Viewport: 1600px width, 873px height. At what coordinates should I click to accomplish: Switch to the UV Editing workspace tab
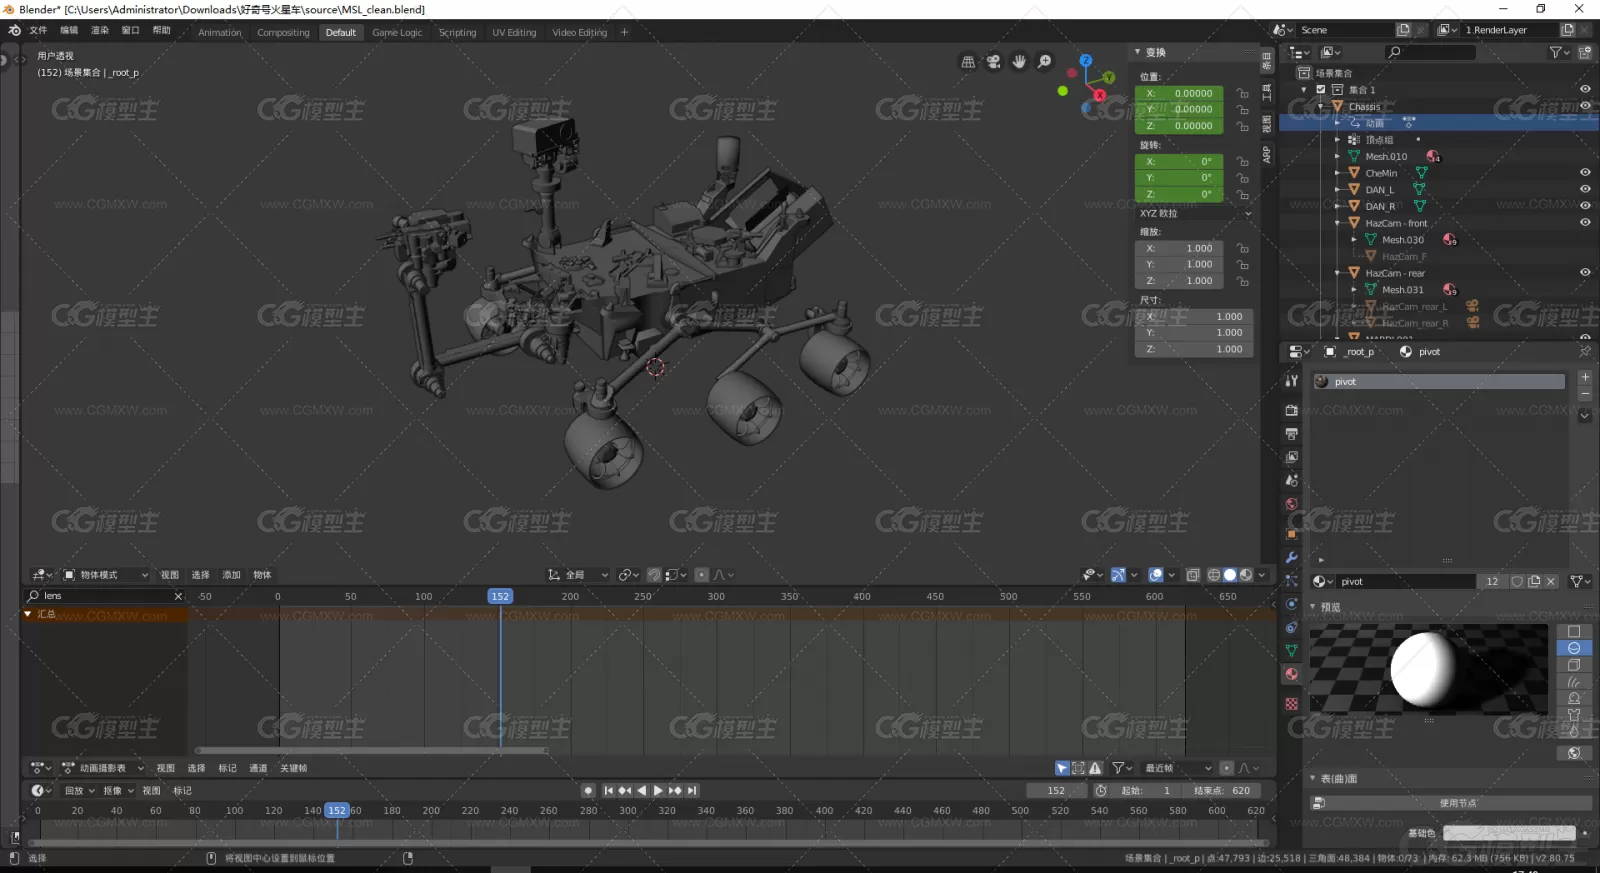point(514,33)
